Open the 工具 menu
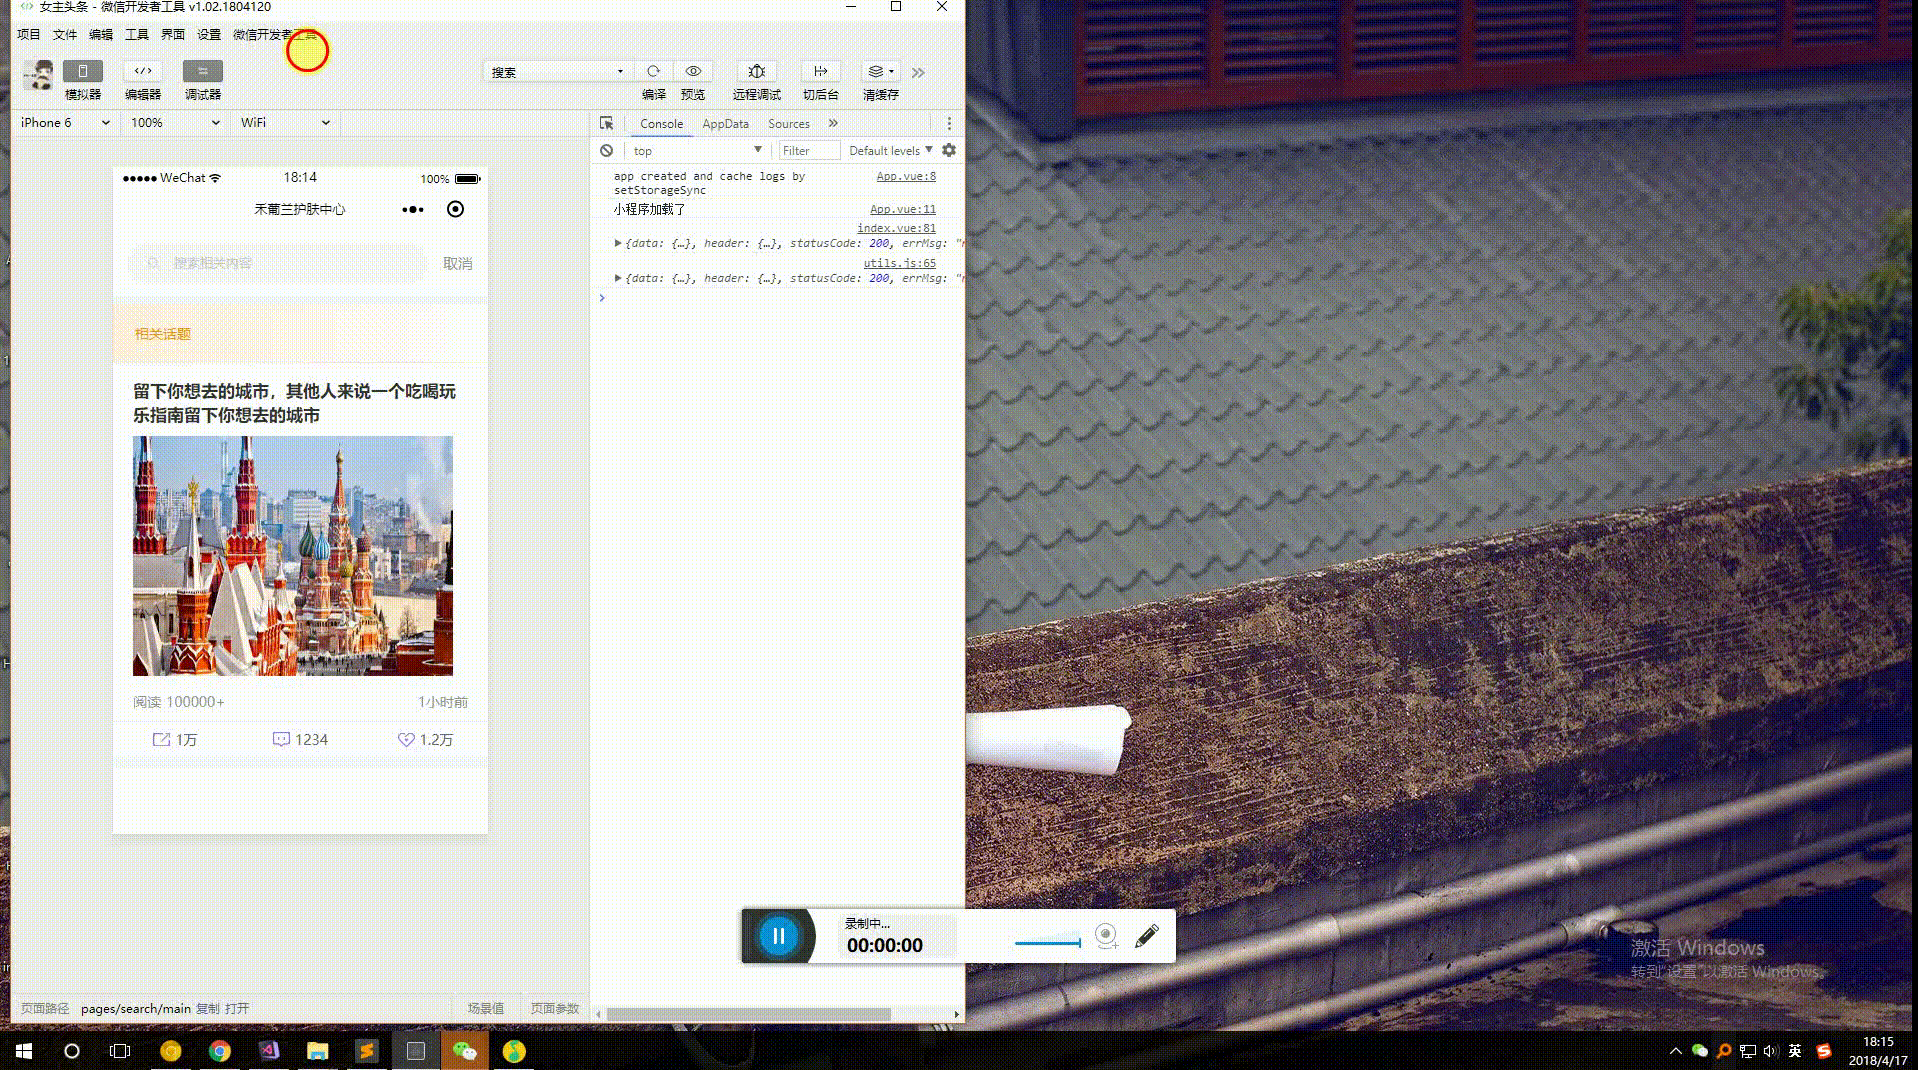Viewport: 1918px width, 1070px height. click(137, 34)
